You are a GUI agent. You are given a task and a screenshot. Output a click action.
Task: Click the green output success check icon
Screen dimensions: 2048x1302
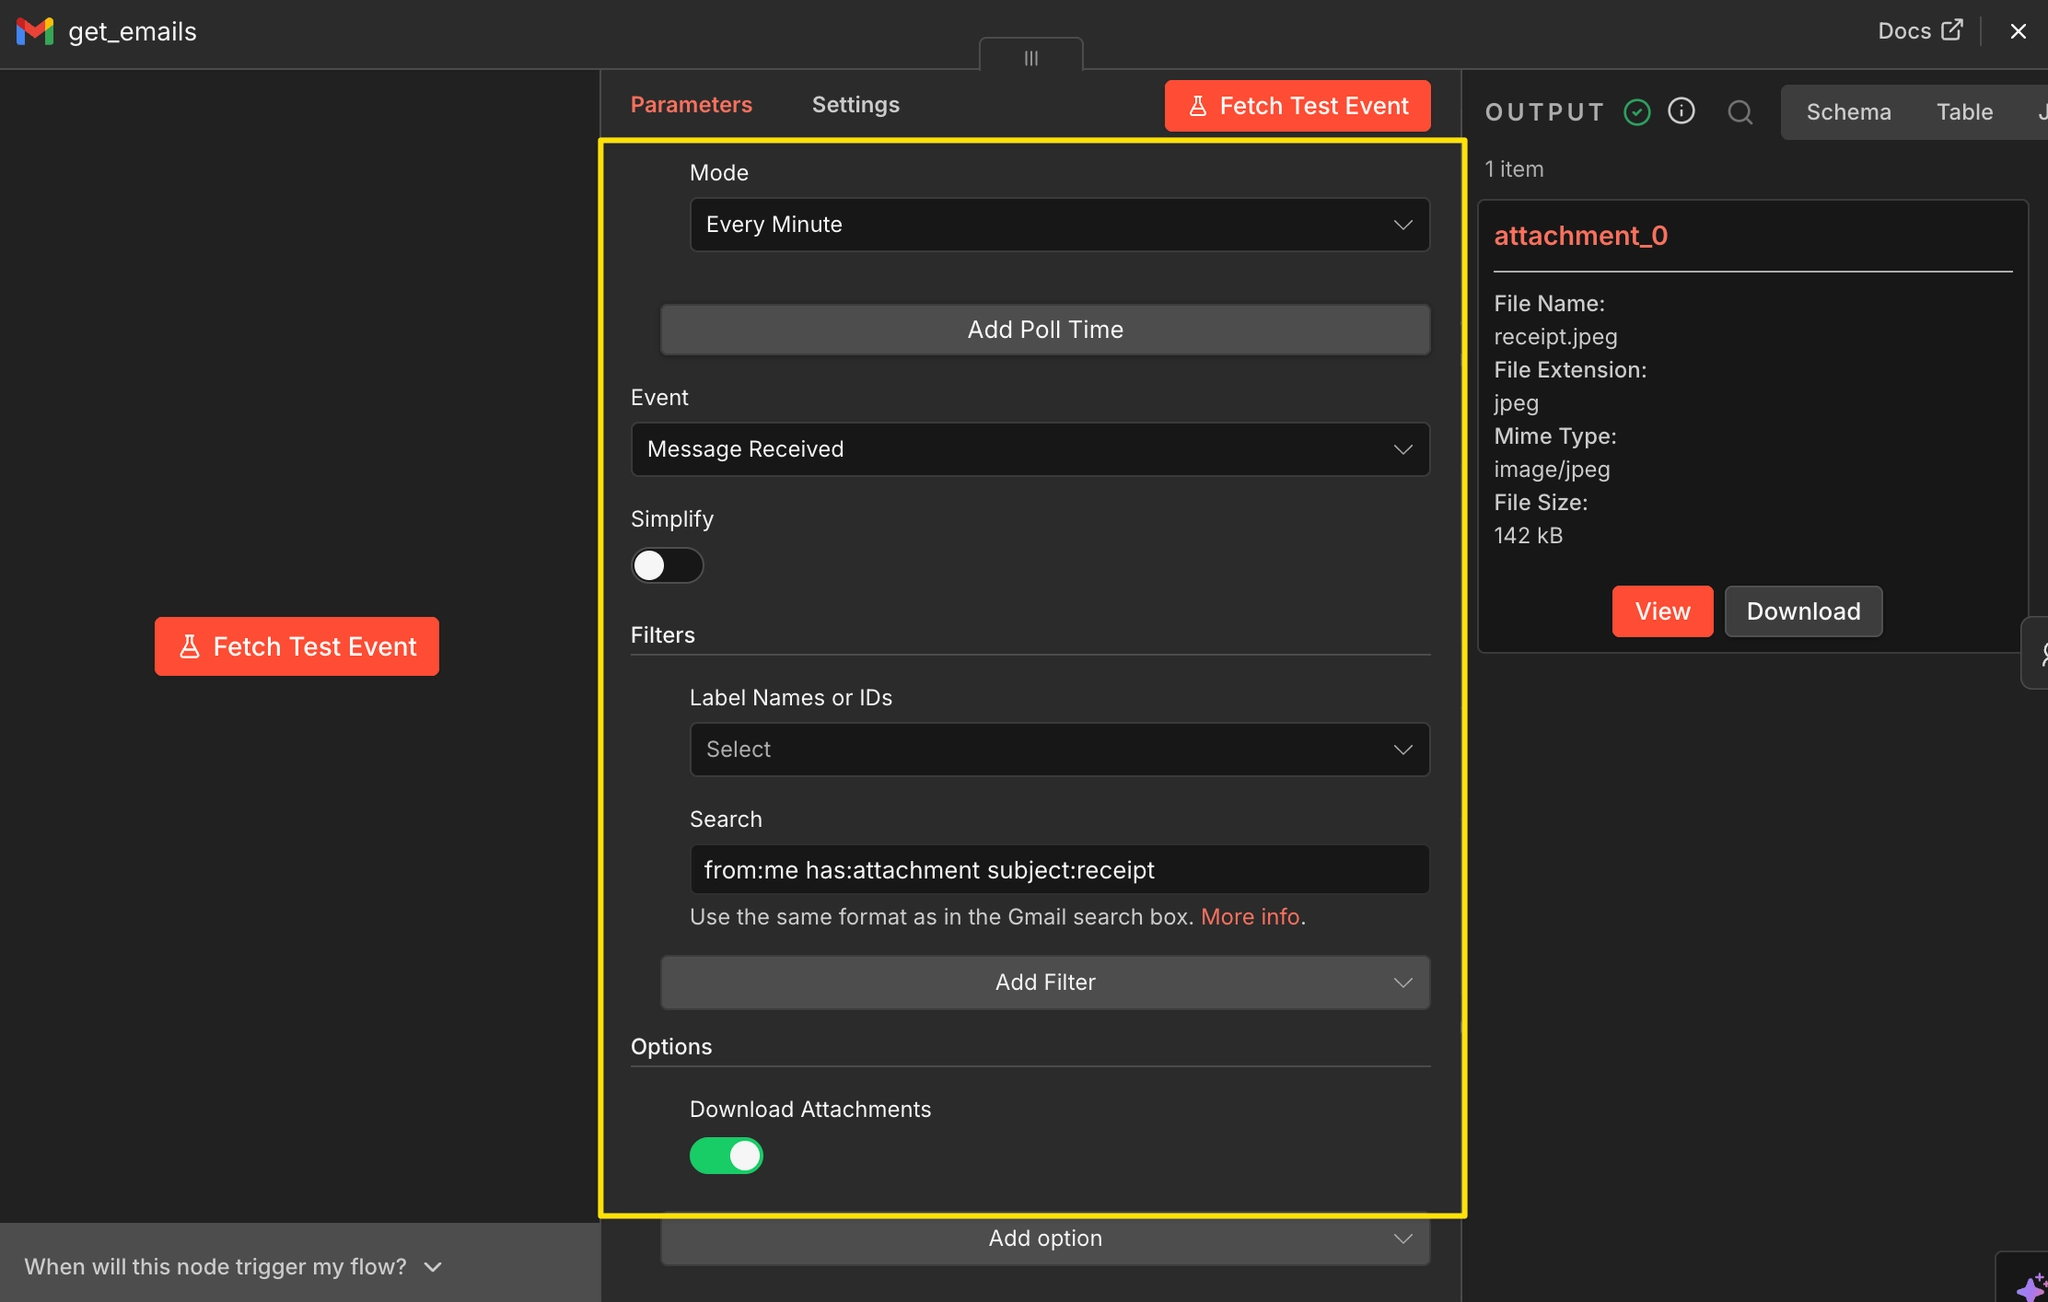point(1637,112)
